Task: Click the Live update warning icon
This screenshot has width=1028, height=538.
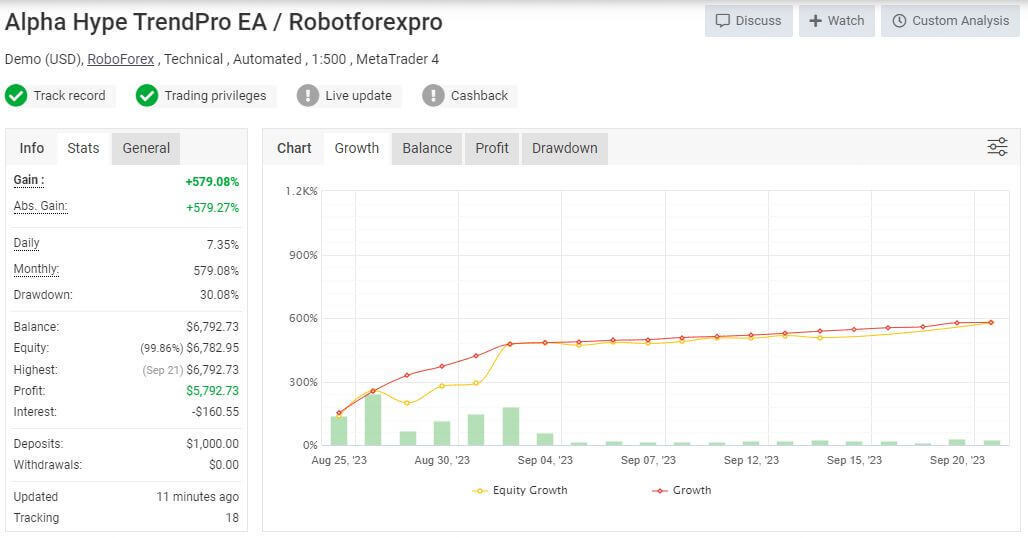Action: point(308,96)
